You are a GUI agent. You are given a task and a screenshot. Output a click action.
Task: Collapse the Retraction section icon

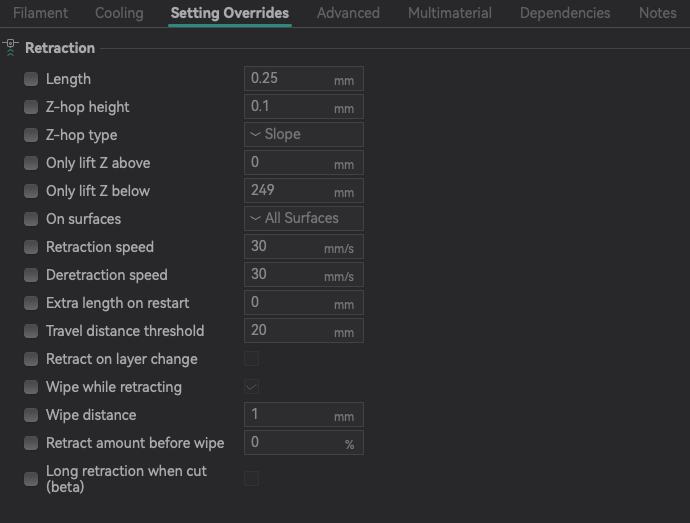(x=11, y=48)
